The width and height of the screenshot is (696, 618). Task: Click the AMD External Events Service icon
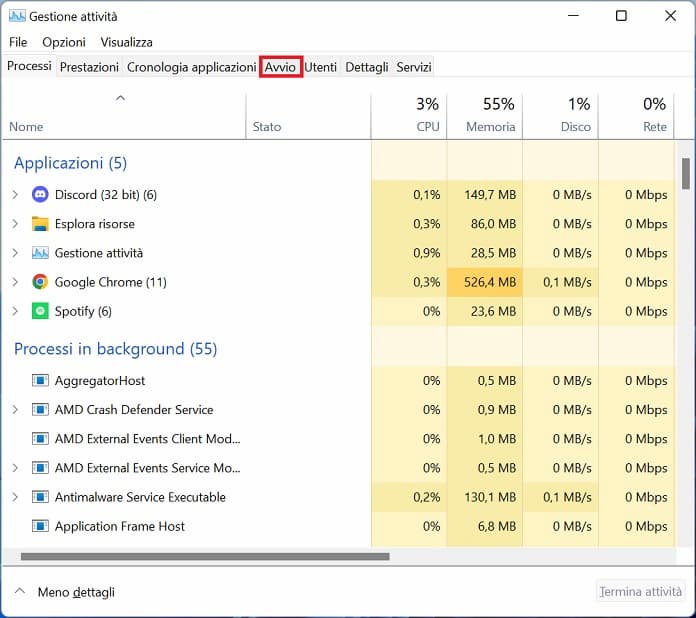click(x=40, y=467)
